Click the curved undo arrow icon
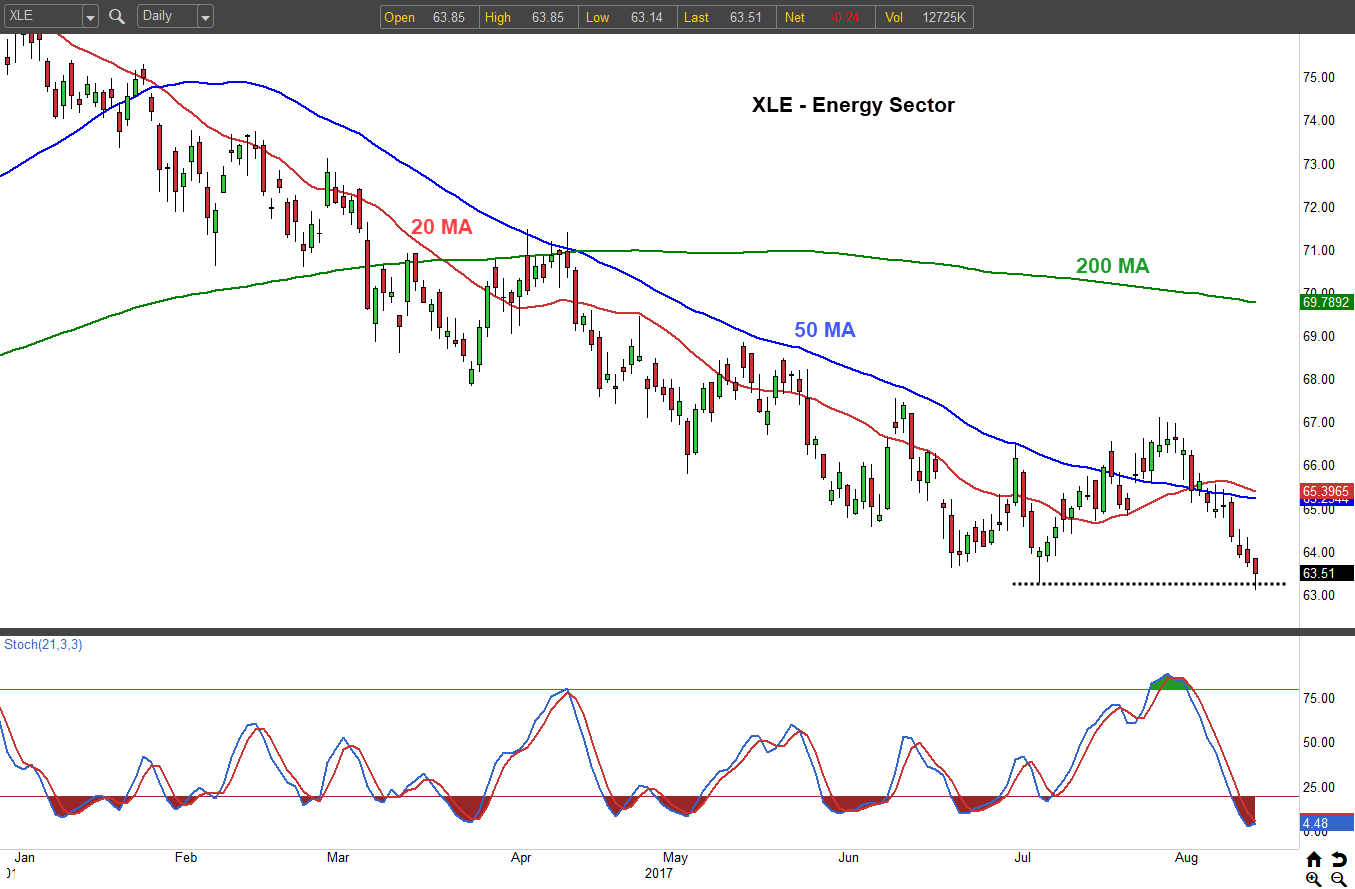The image size is (1355, 889). [x=1338, y=859]
